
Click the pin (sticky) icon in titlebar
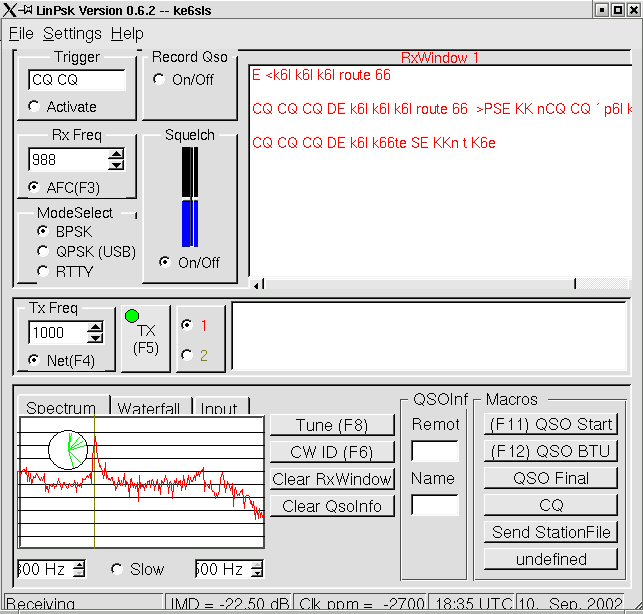tap(26, 9)
